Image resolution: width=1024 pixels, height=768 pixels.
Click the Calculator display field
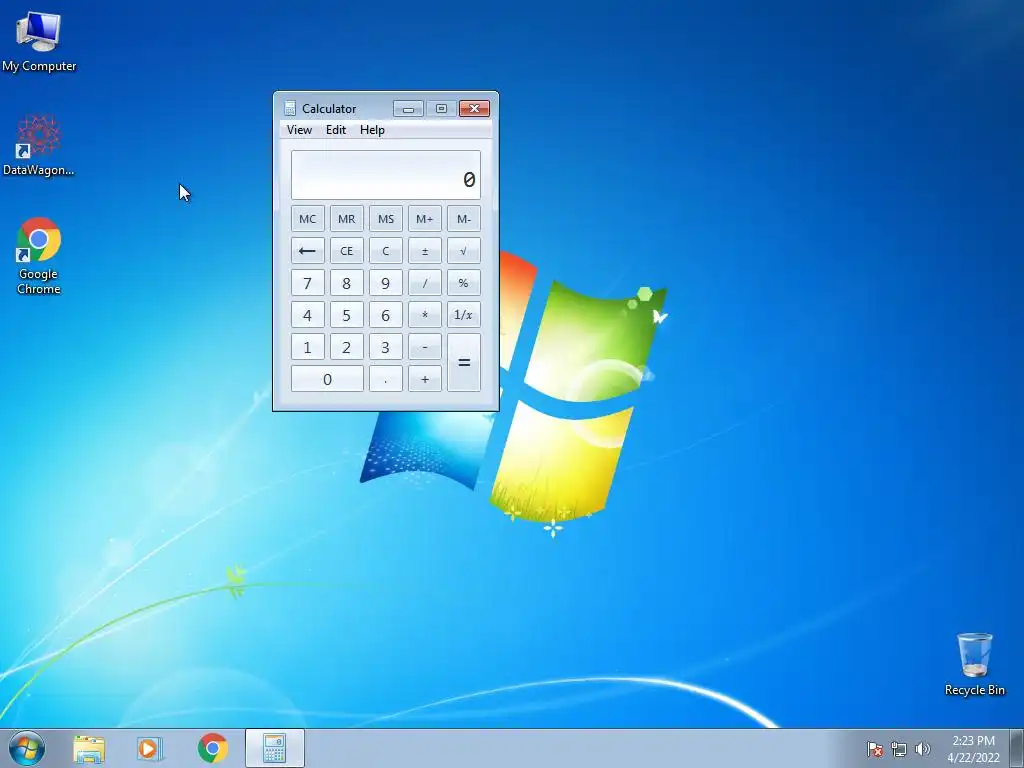click(x=386, y=175)
